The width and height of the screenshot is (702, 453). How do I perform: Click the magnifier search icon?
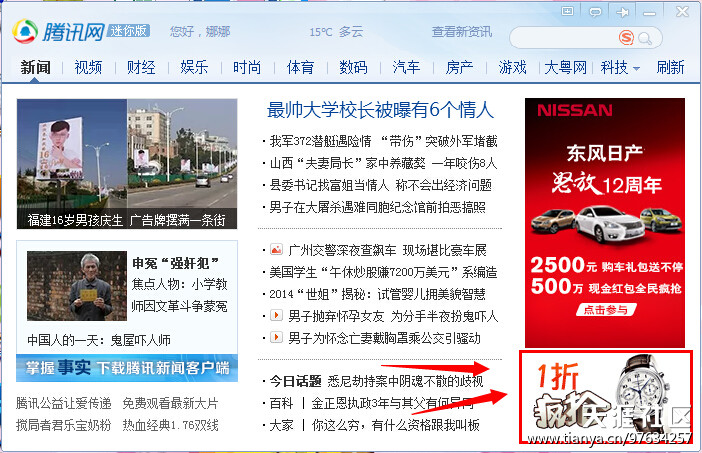(x=645, y=38)
